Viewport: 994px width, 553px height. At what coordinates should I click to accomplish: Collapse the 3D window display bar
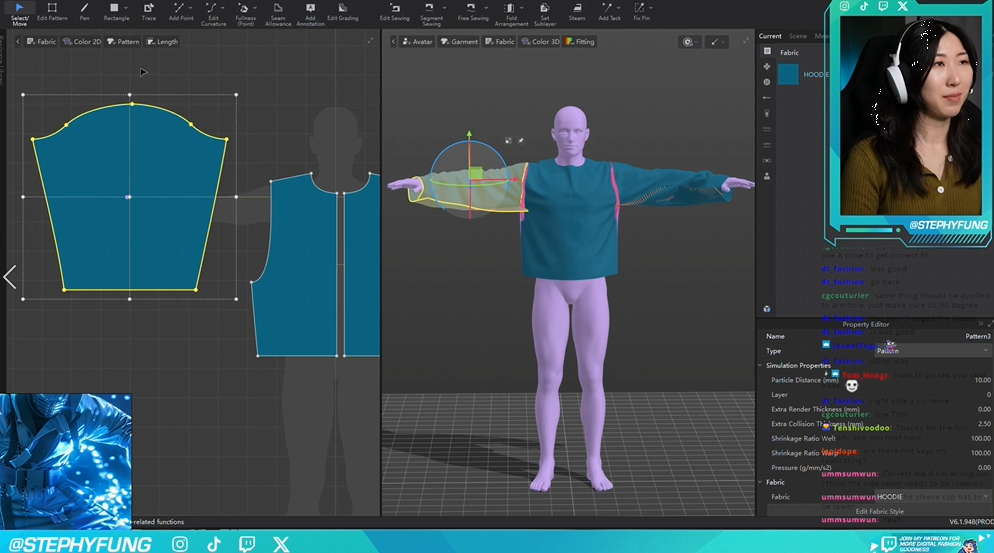393,41
